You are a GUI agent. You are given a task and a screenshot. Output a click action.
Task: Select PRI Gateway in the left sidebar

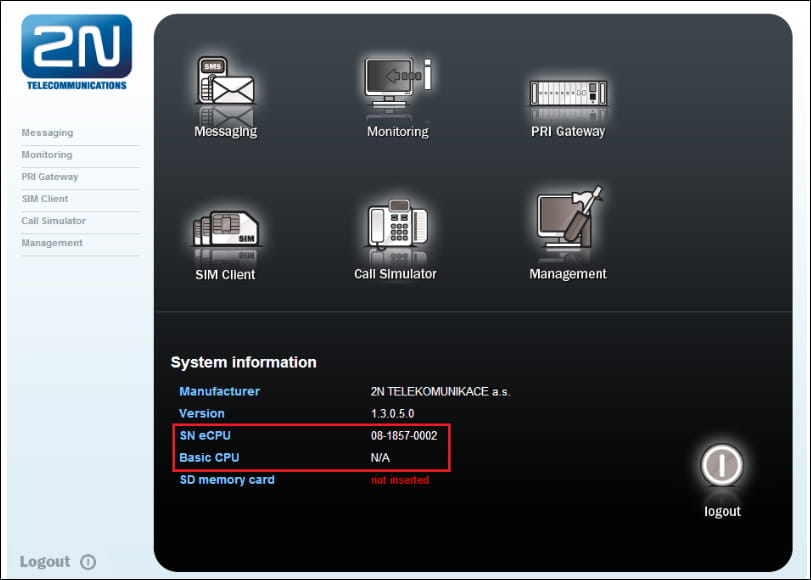[x=50, y=177]
